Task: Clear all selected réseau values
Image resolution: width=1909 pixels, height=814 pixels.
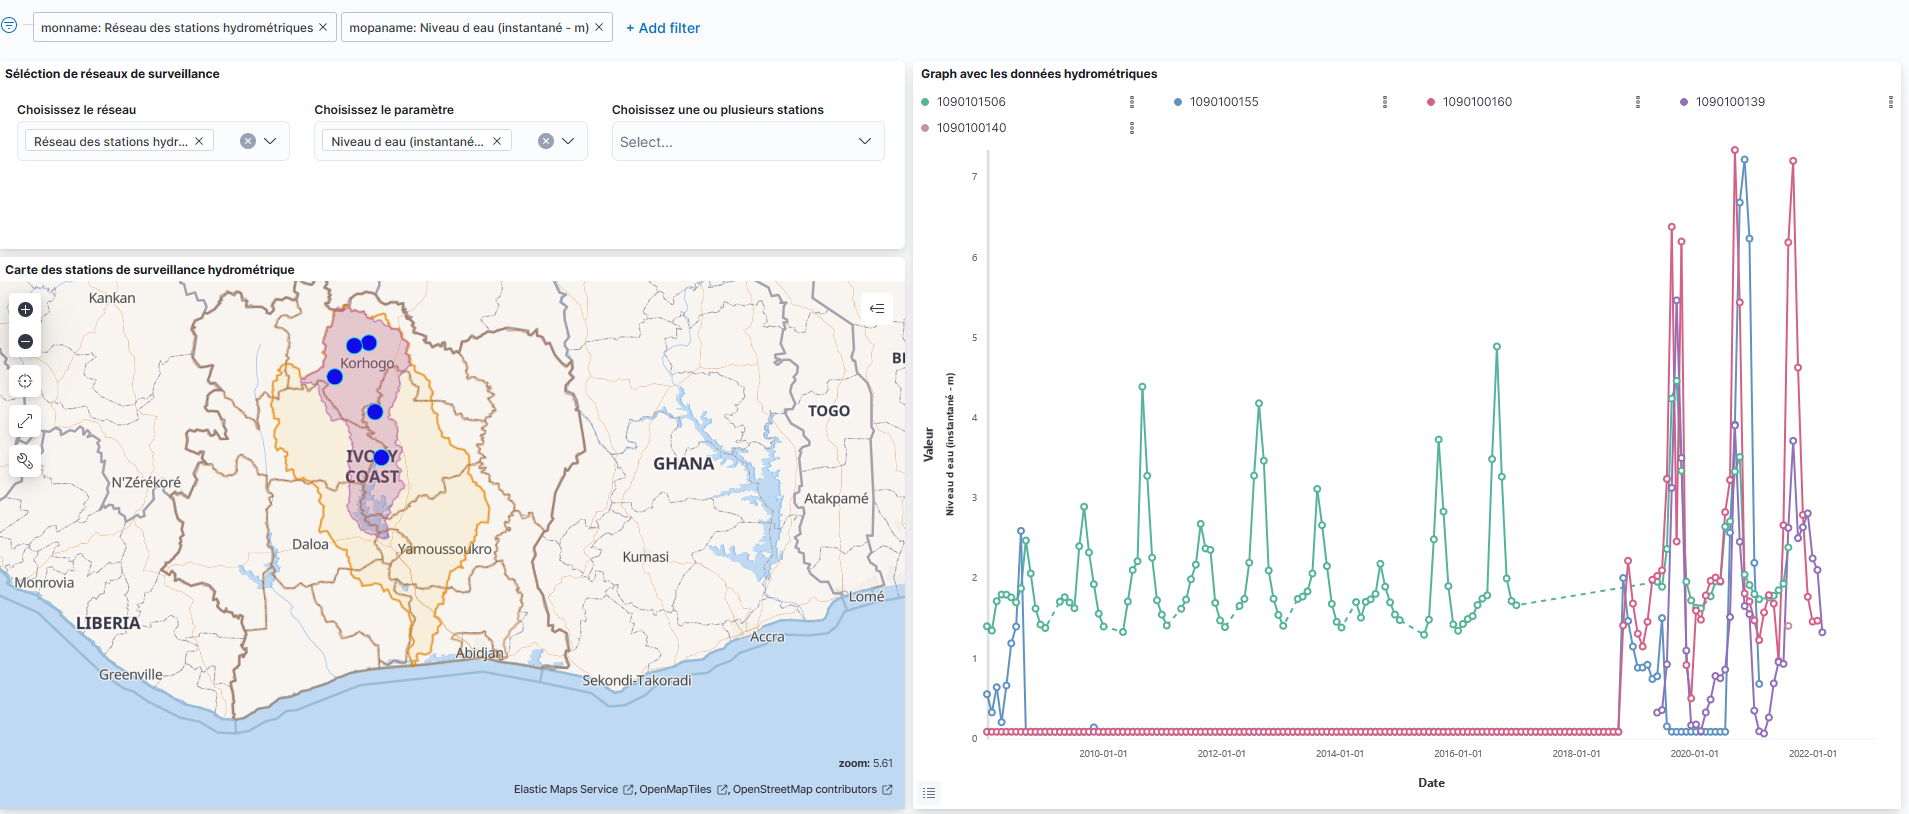Action: click(248, 142)
